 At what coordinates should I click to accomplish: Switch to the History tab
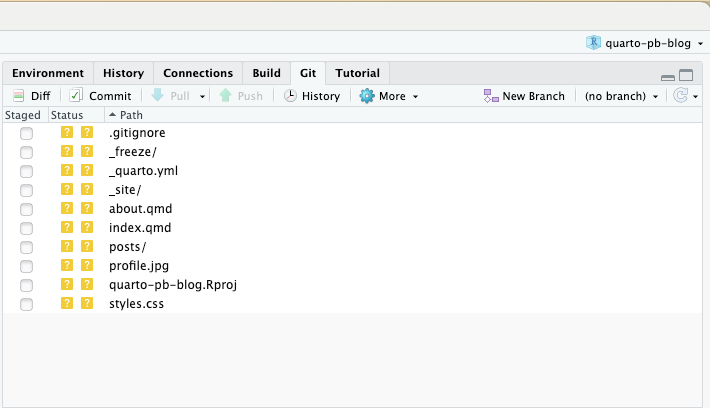pos(123,73)
